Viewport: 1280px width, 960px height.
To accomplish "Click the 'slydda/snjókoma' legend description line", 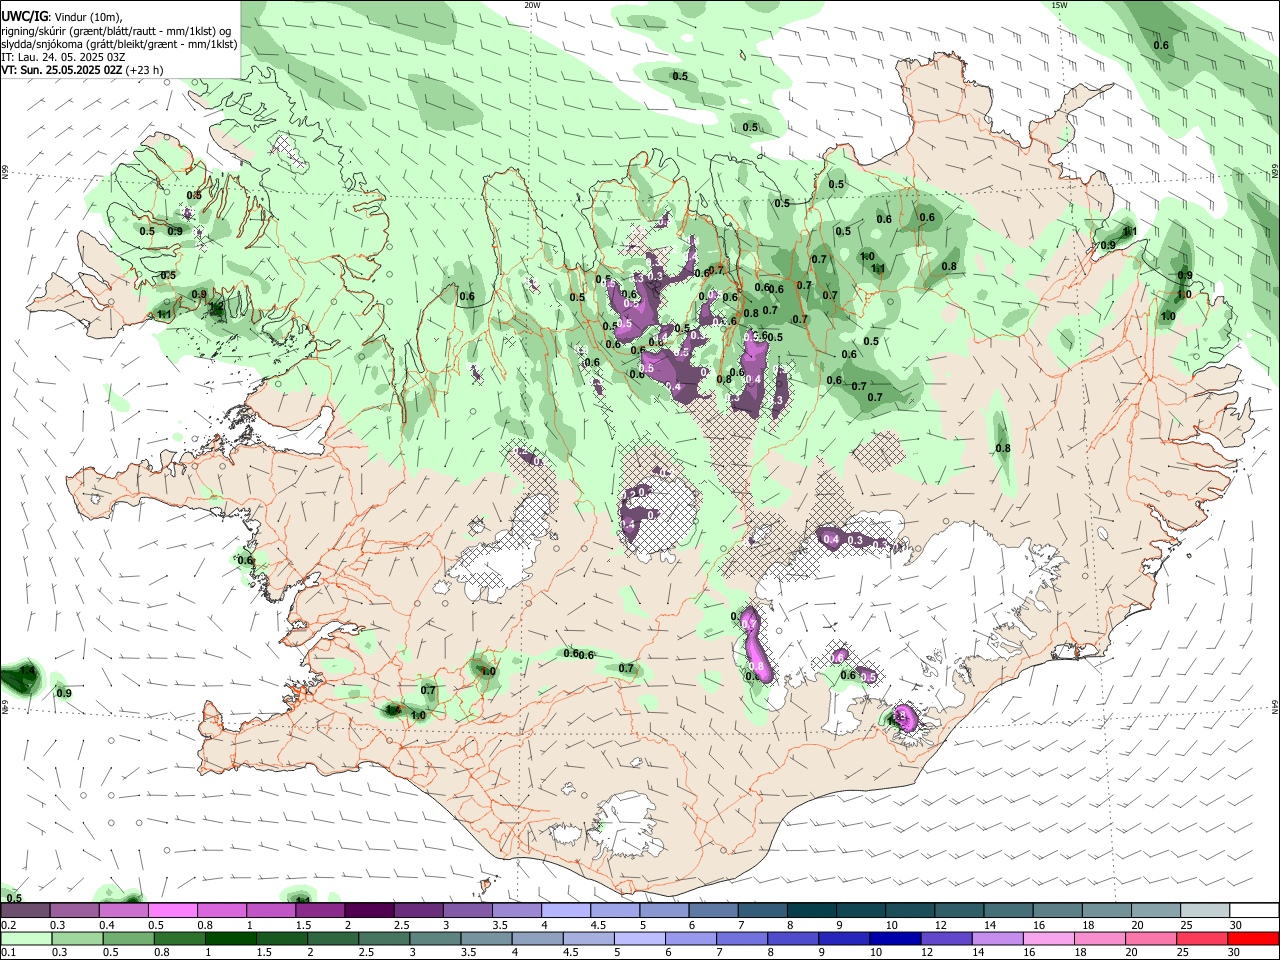I will (119, 44).
